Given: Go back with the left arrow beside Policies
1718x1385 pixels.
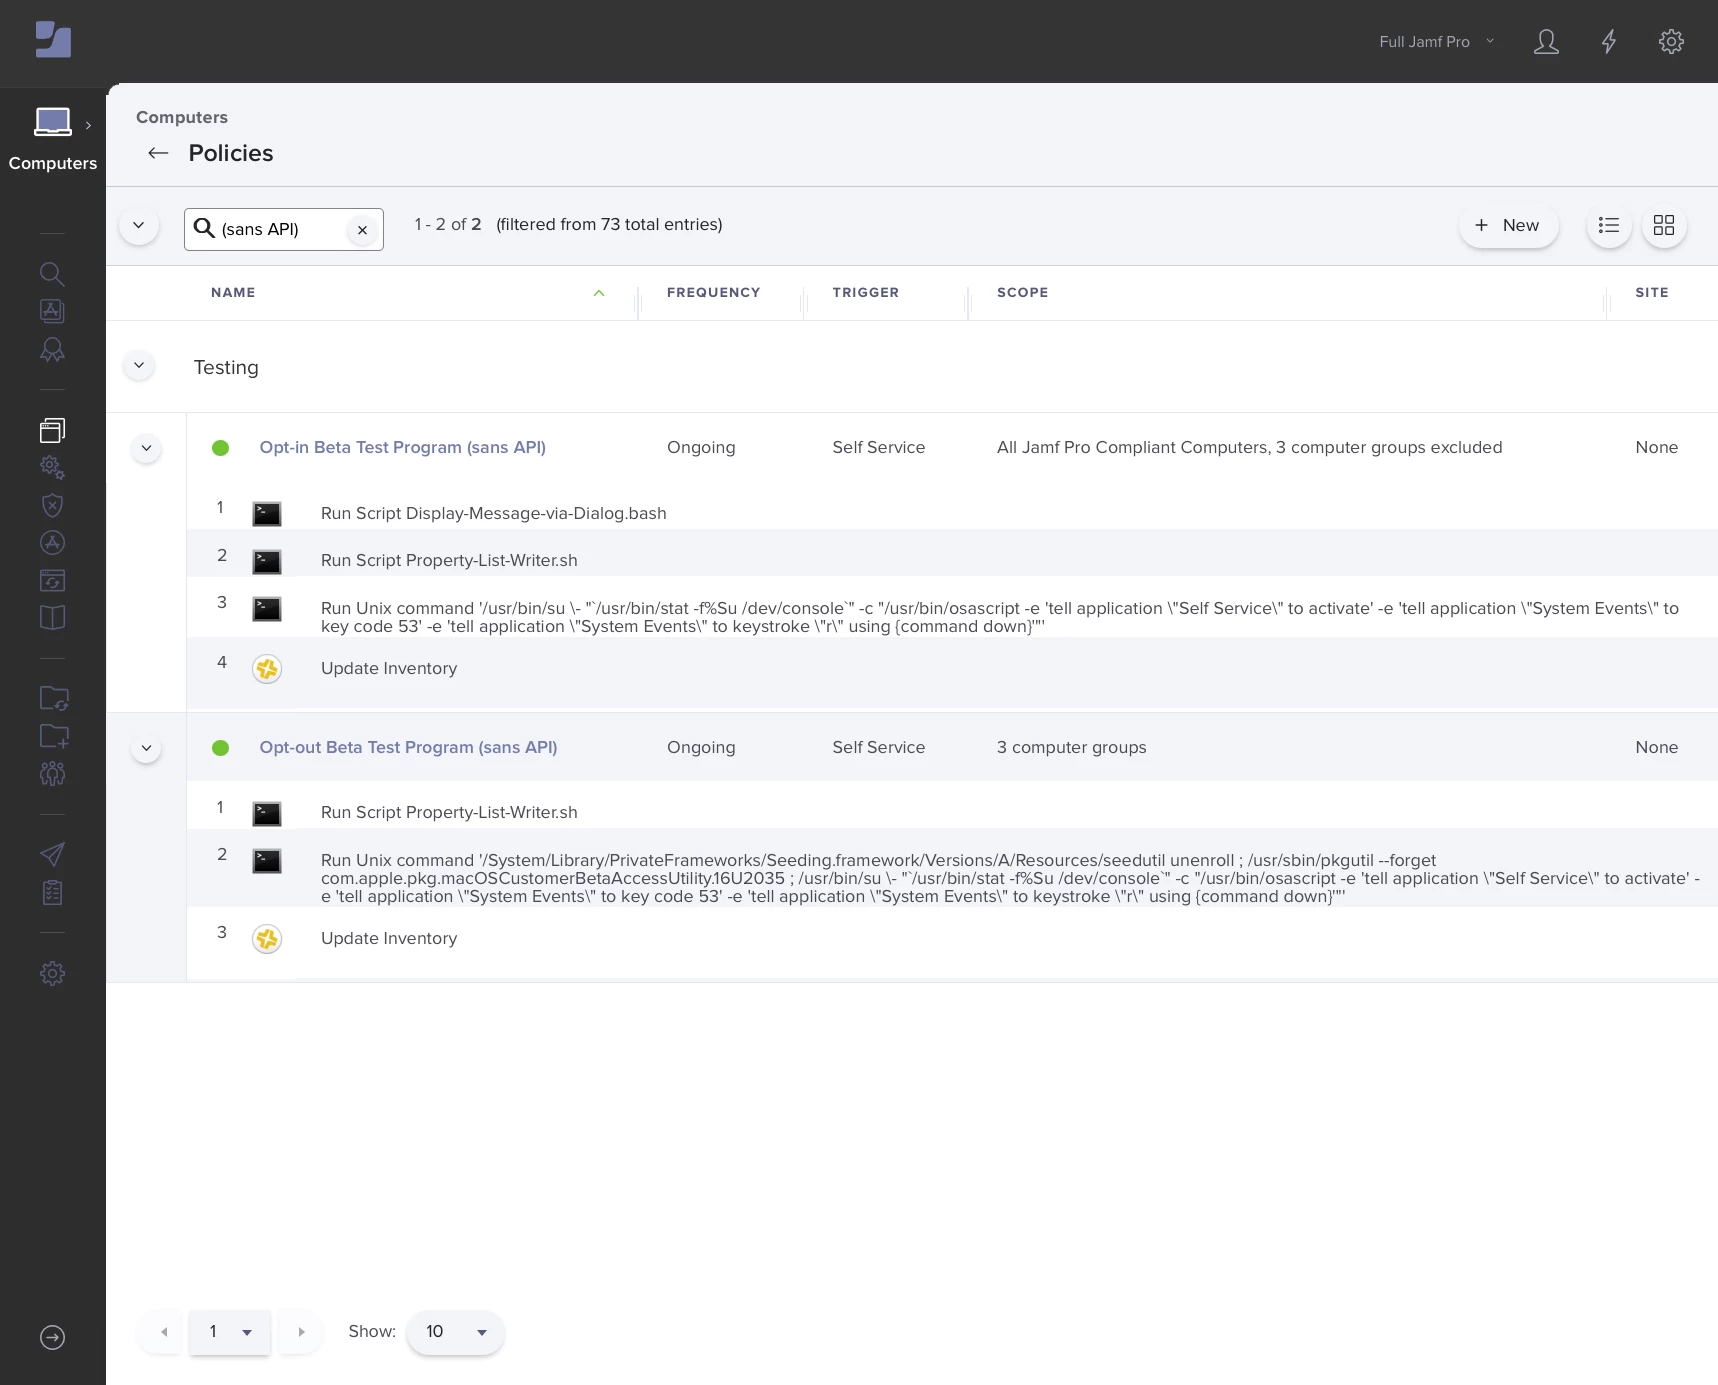Looking at the screenshot, I should click(x=158, y=153).
